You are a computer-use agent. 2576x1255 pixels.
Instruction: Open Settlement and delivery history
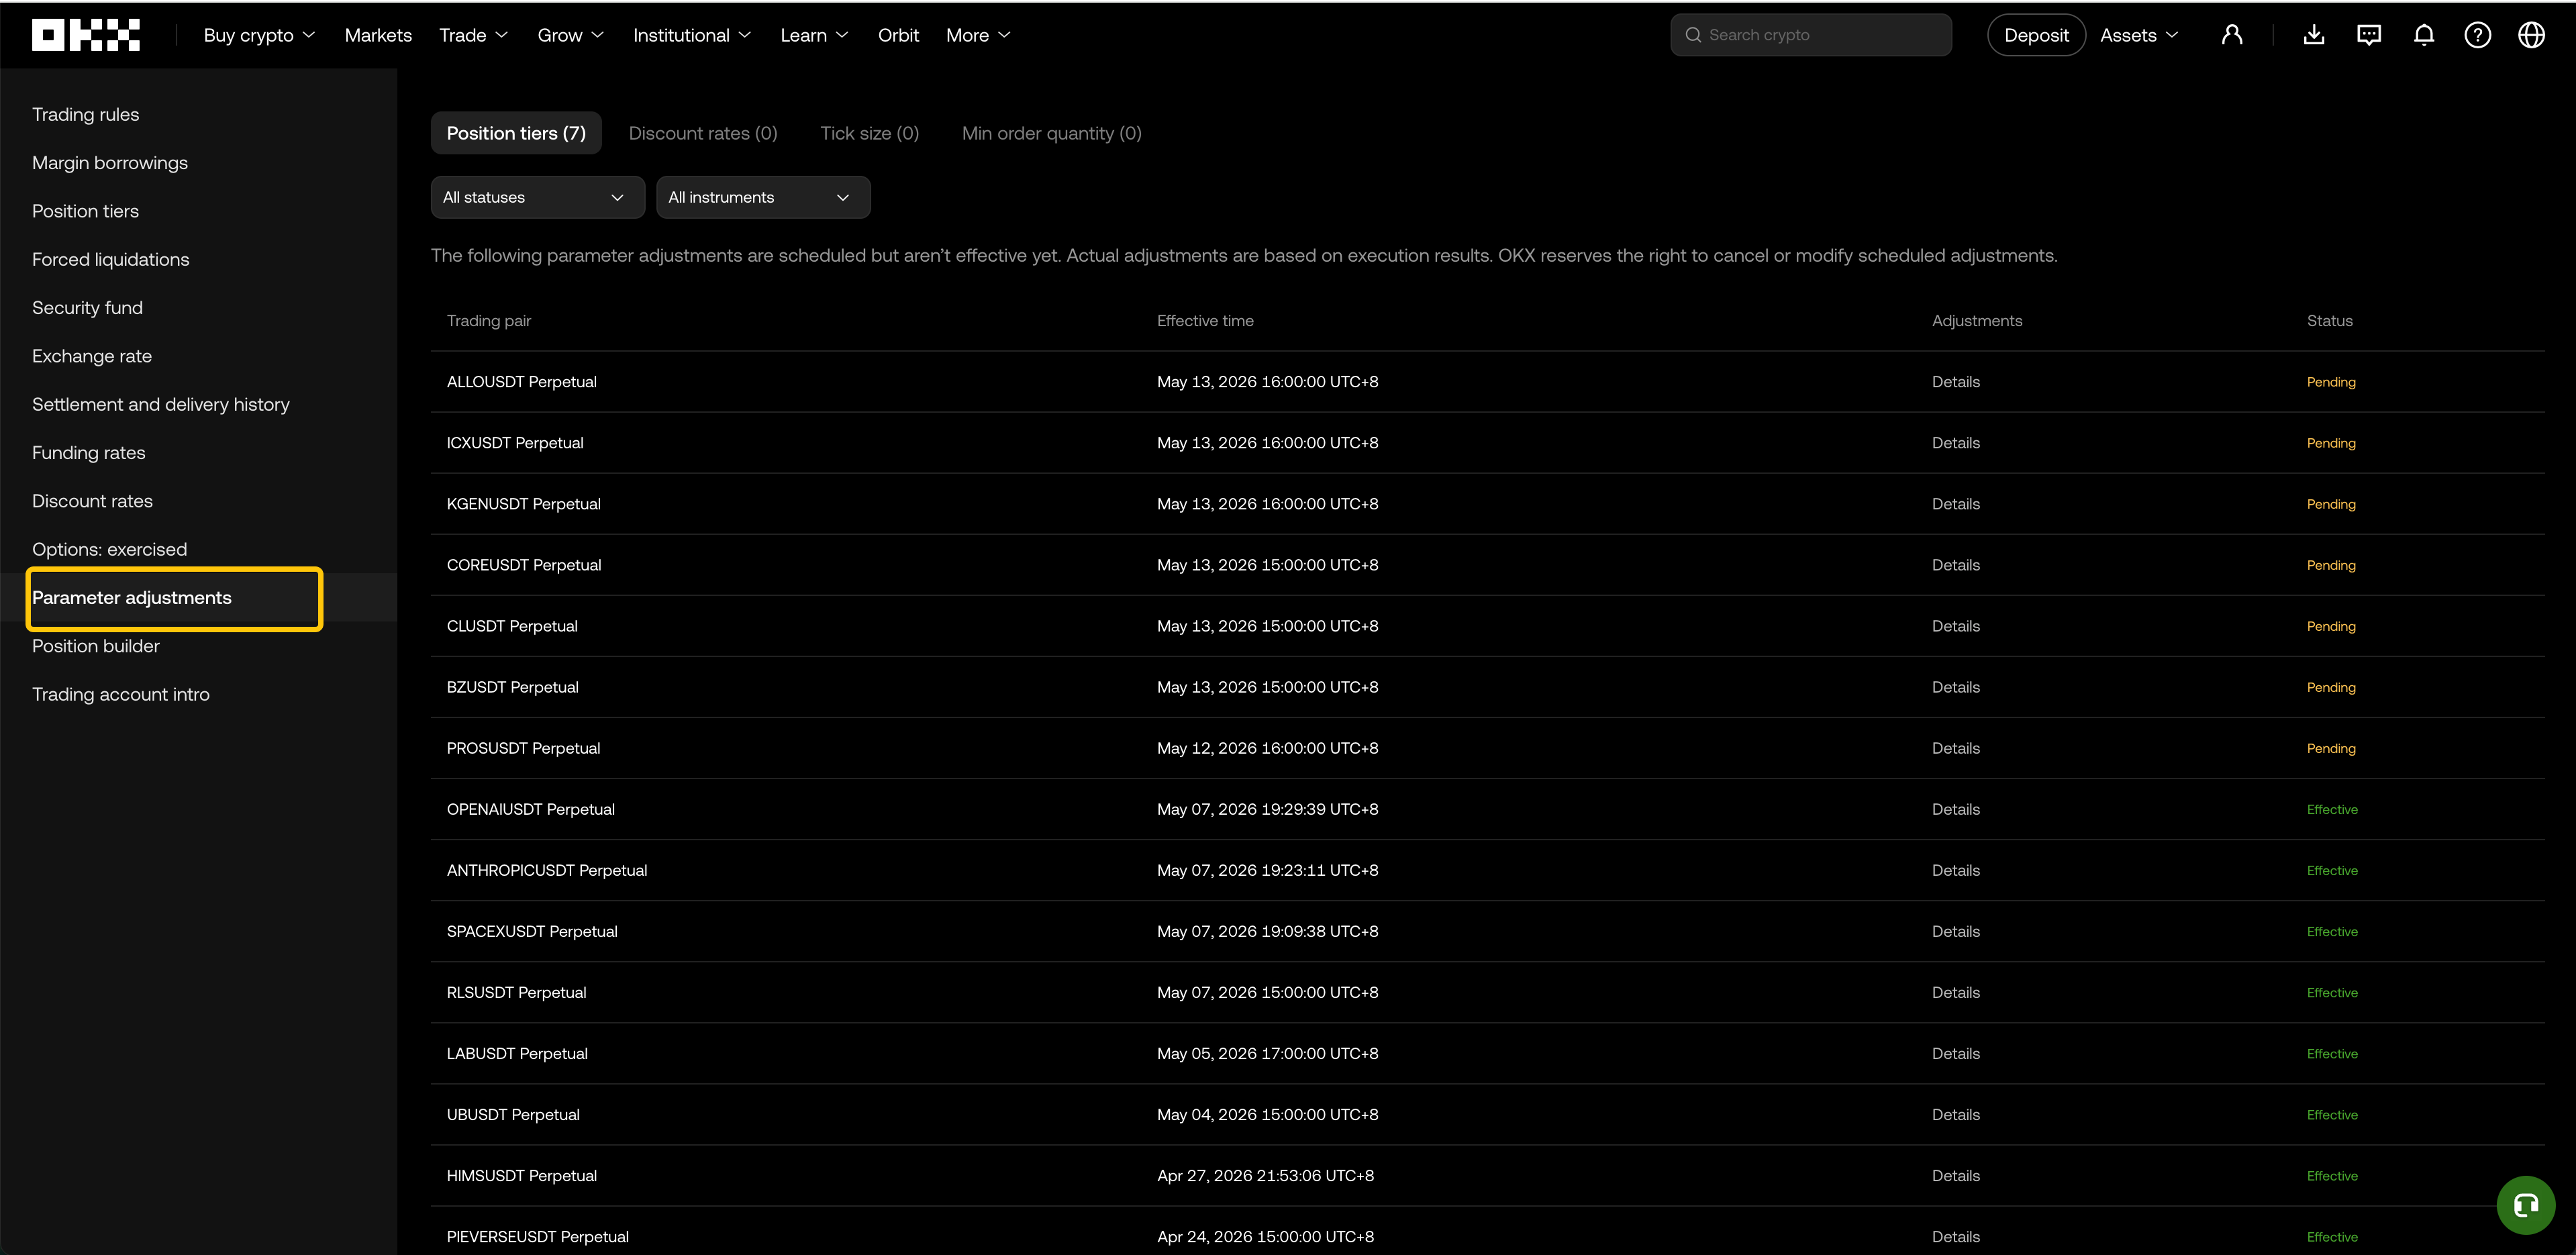[x=161, y=404]
